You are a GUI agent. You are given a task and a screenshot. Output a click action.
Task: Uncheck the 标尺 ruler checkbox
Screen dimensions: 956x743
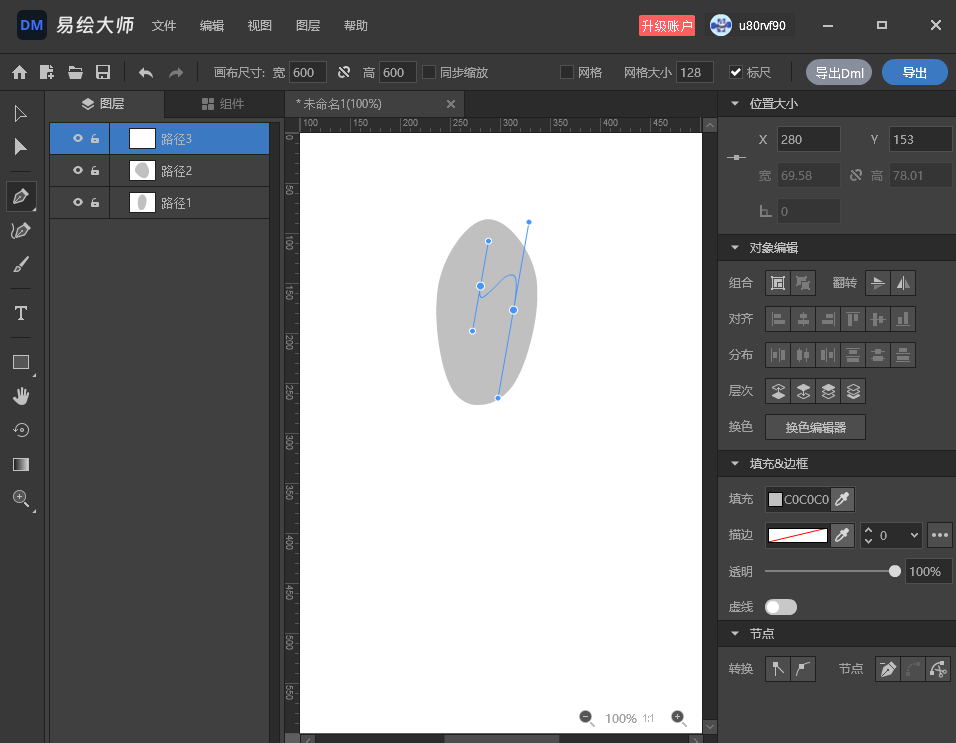[736, 72]
